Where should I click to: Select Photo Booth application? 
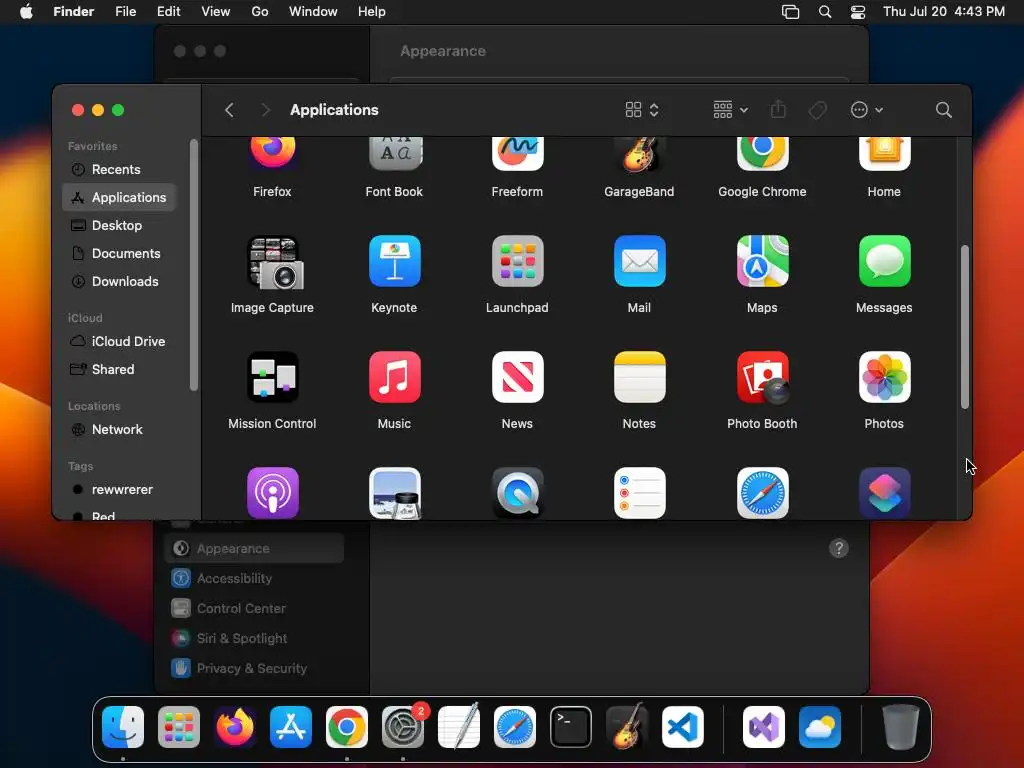tap(762, 377)
